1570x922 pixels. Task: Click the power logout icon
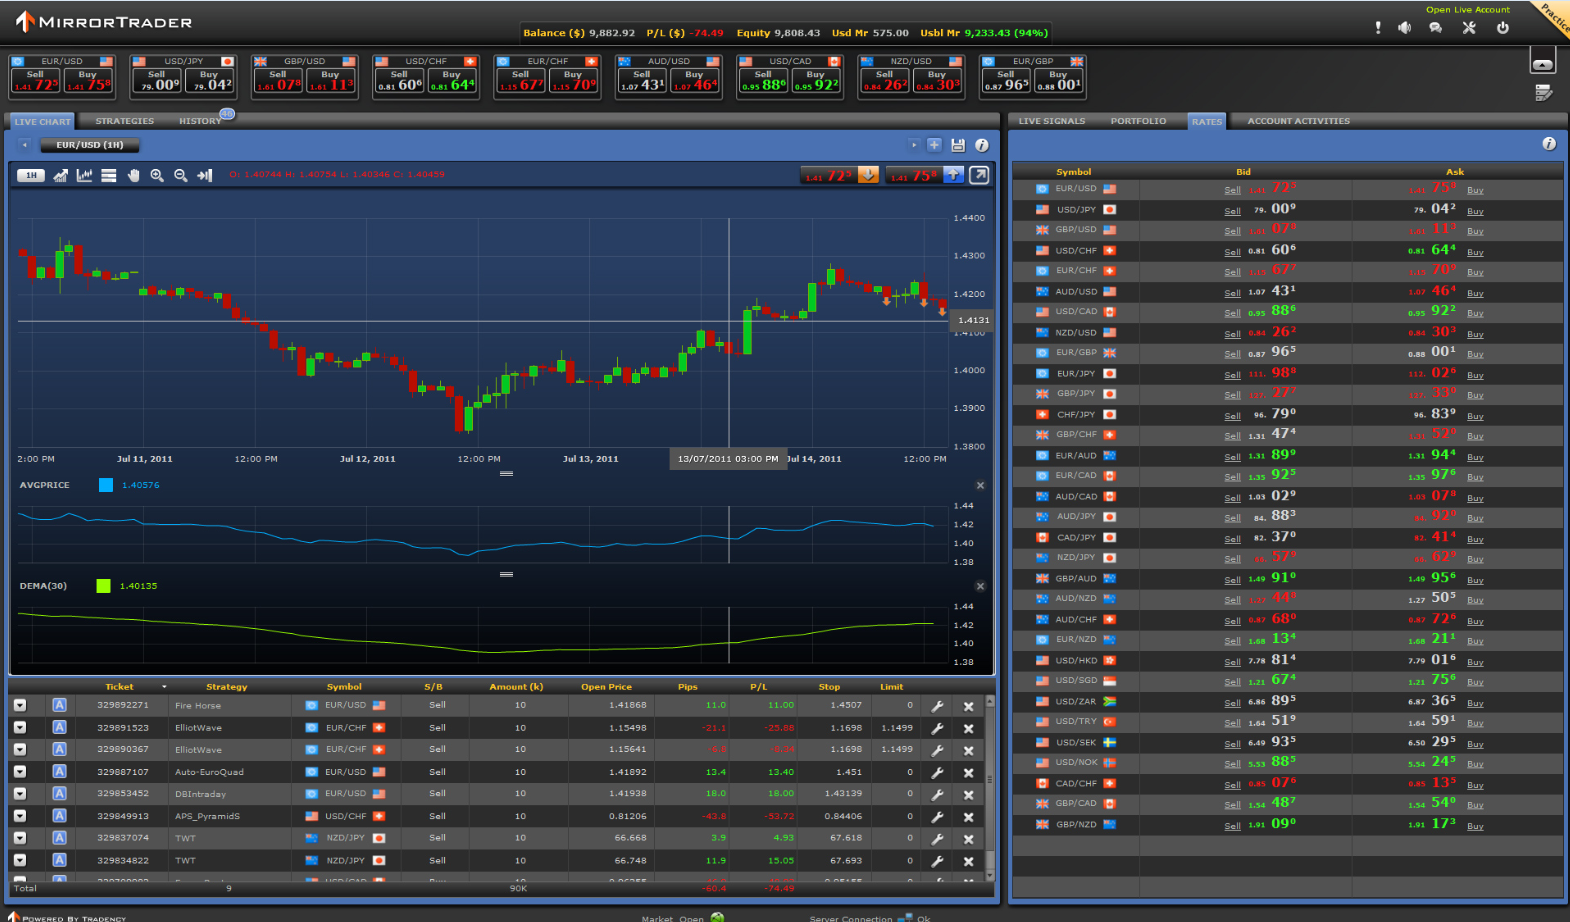1502,28
